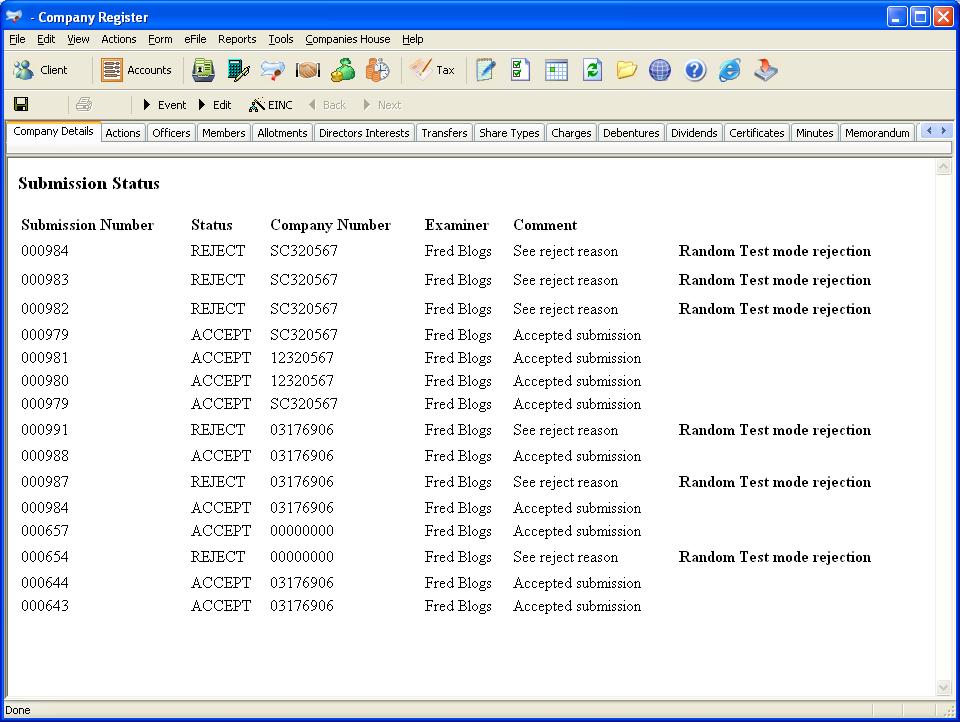The width and height of the screenshot is (960, 722).
Task: Click the green money bag icon
Action: pos(342,70)
